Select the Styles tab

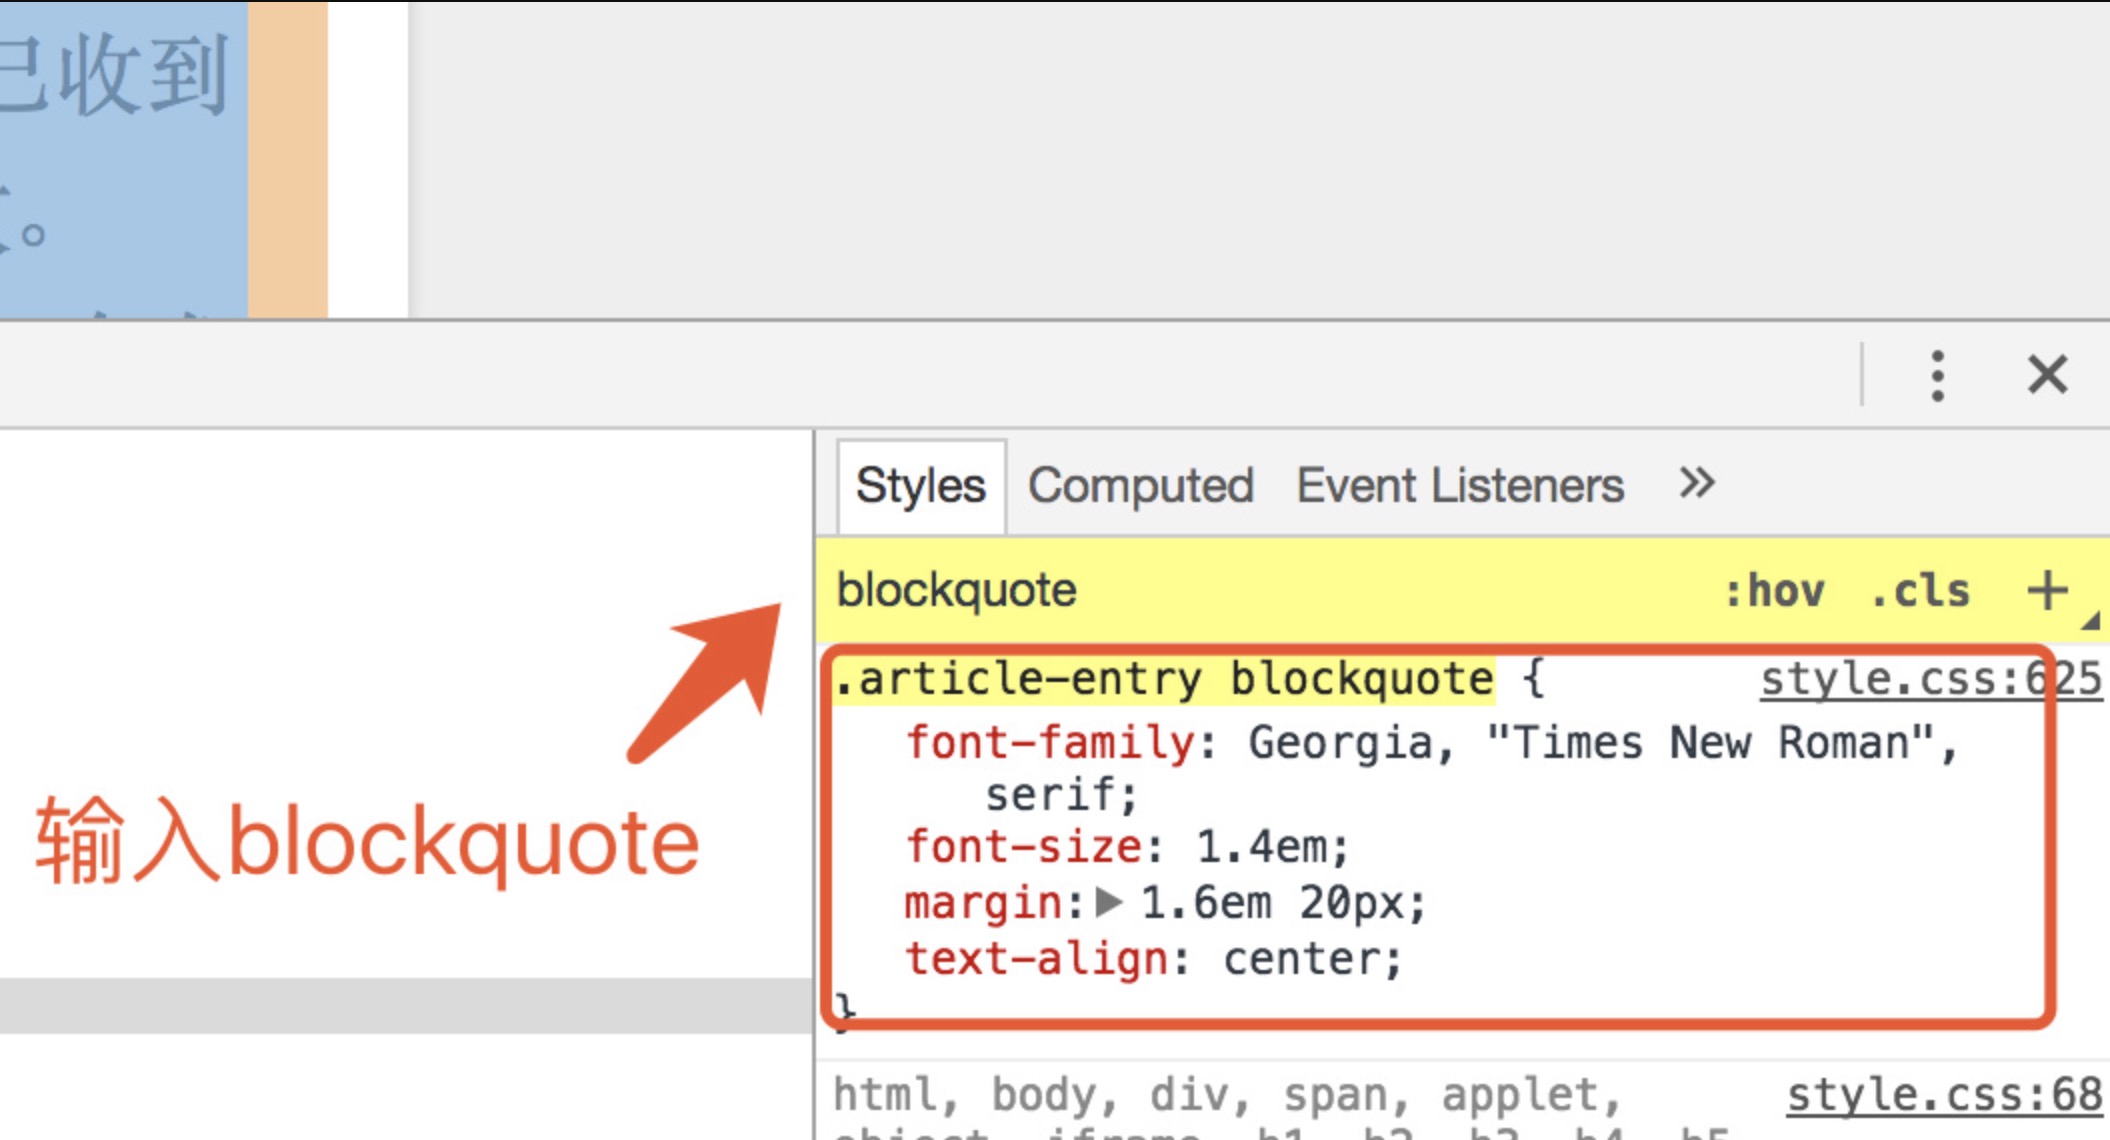[921, 486]
